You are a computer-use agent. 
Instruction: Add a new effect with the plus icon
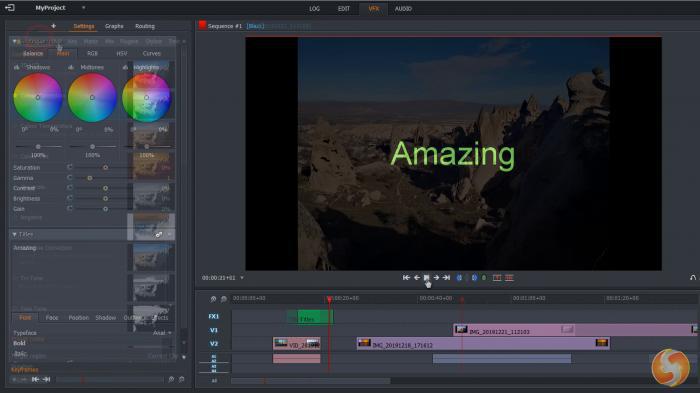54,26
